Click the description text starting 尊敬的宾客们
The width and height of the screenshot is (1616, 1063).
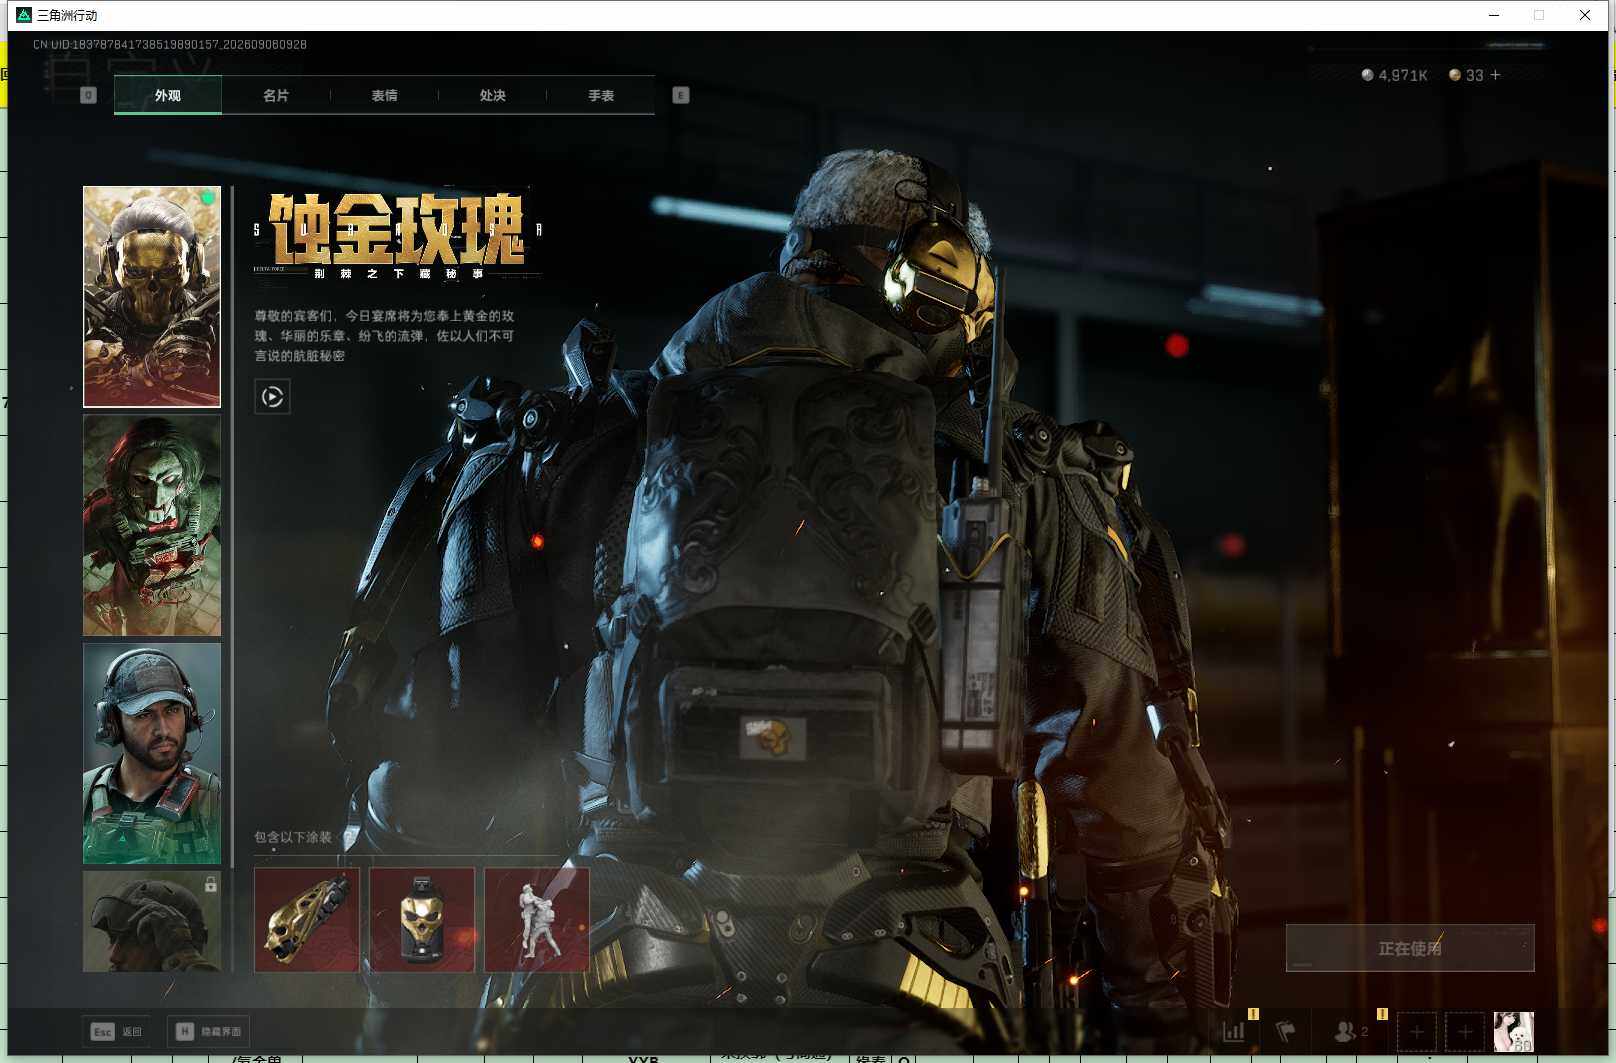[384, 335]
